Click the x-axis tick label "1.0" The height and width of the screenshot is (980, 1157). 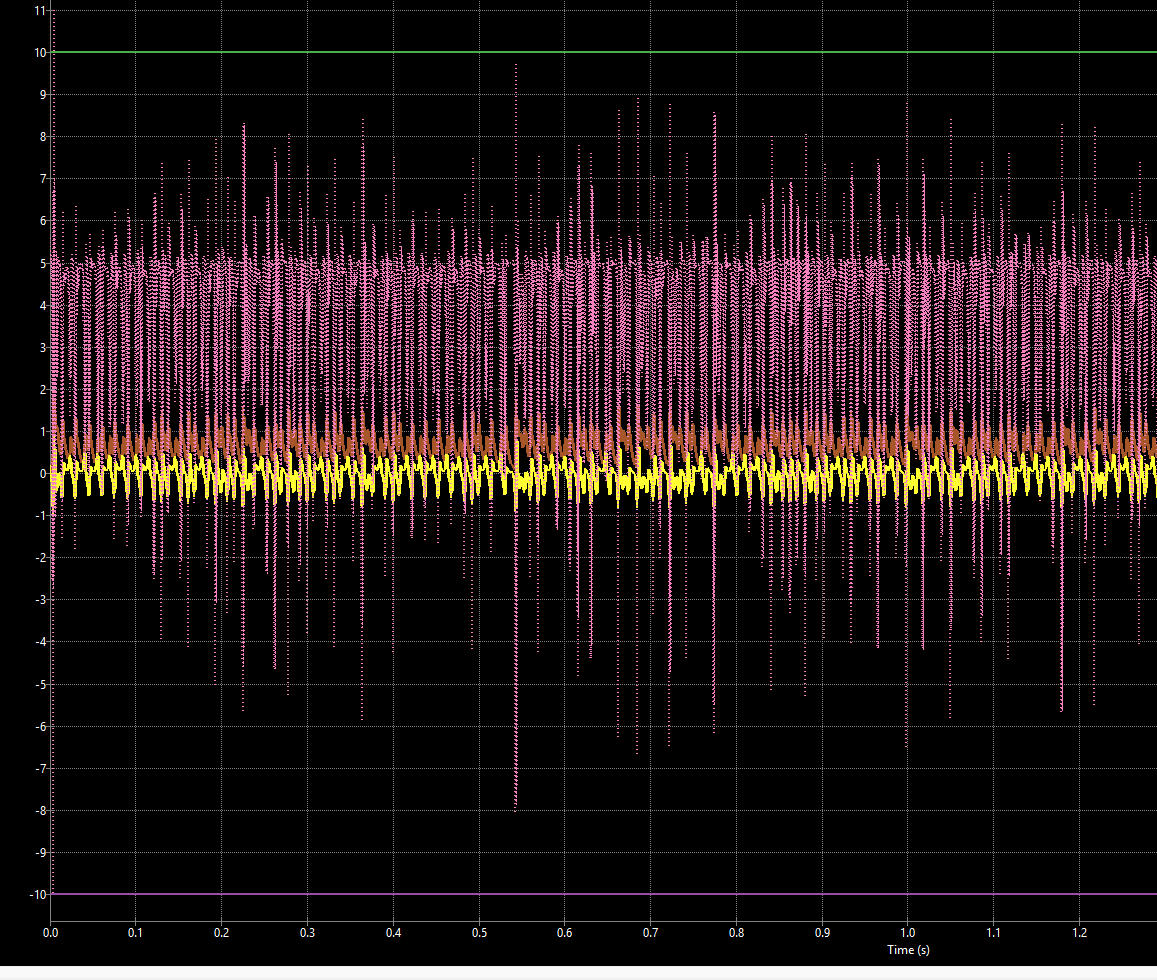coord(908,933)
